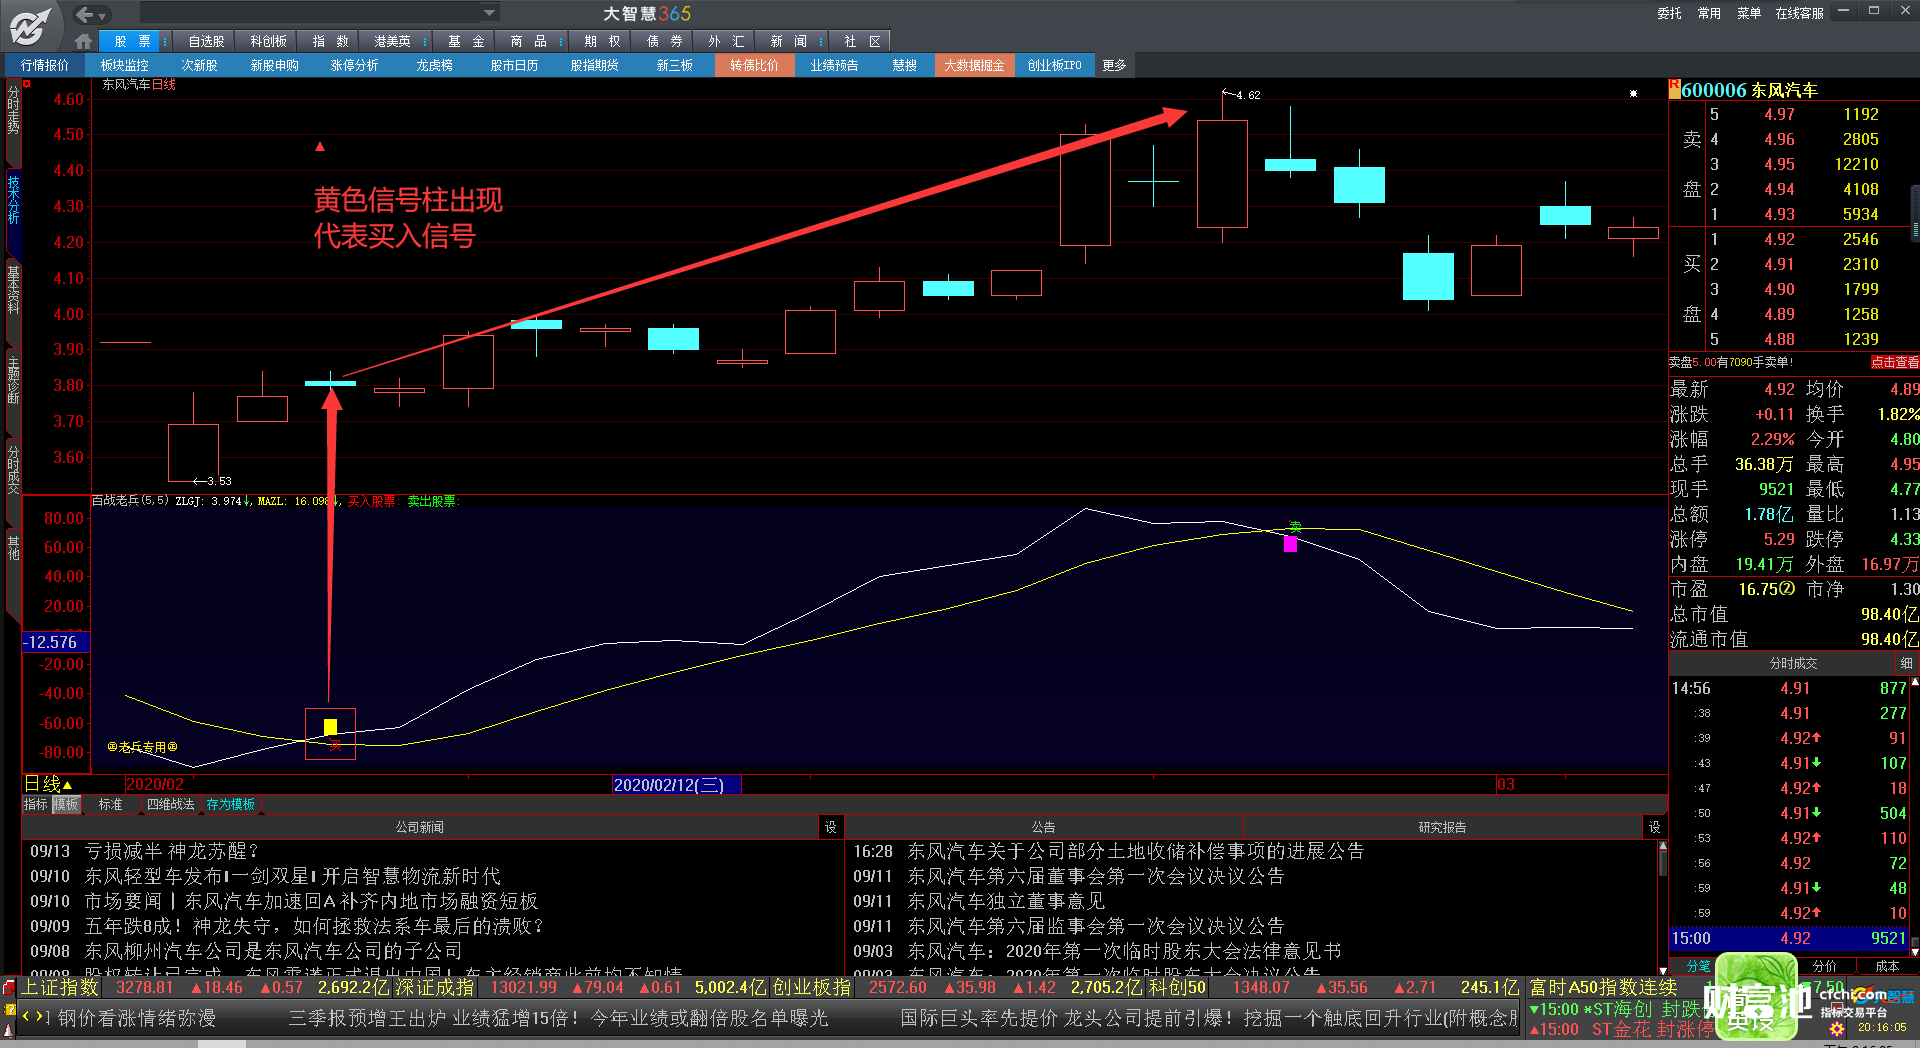Expand the top search box dropdown

[x=489, y=13]
